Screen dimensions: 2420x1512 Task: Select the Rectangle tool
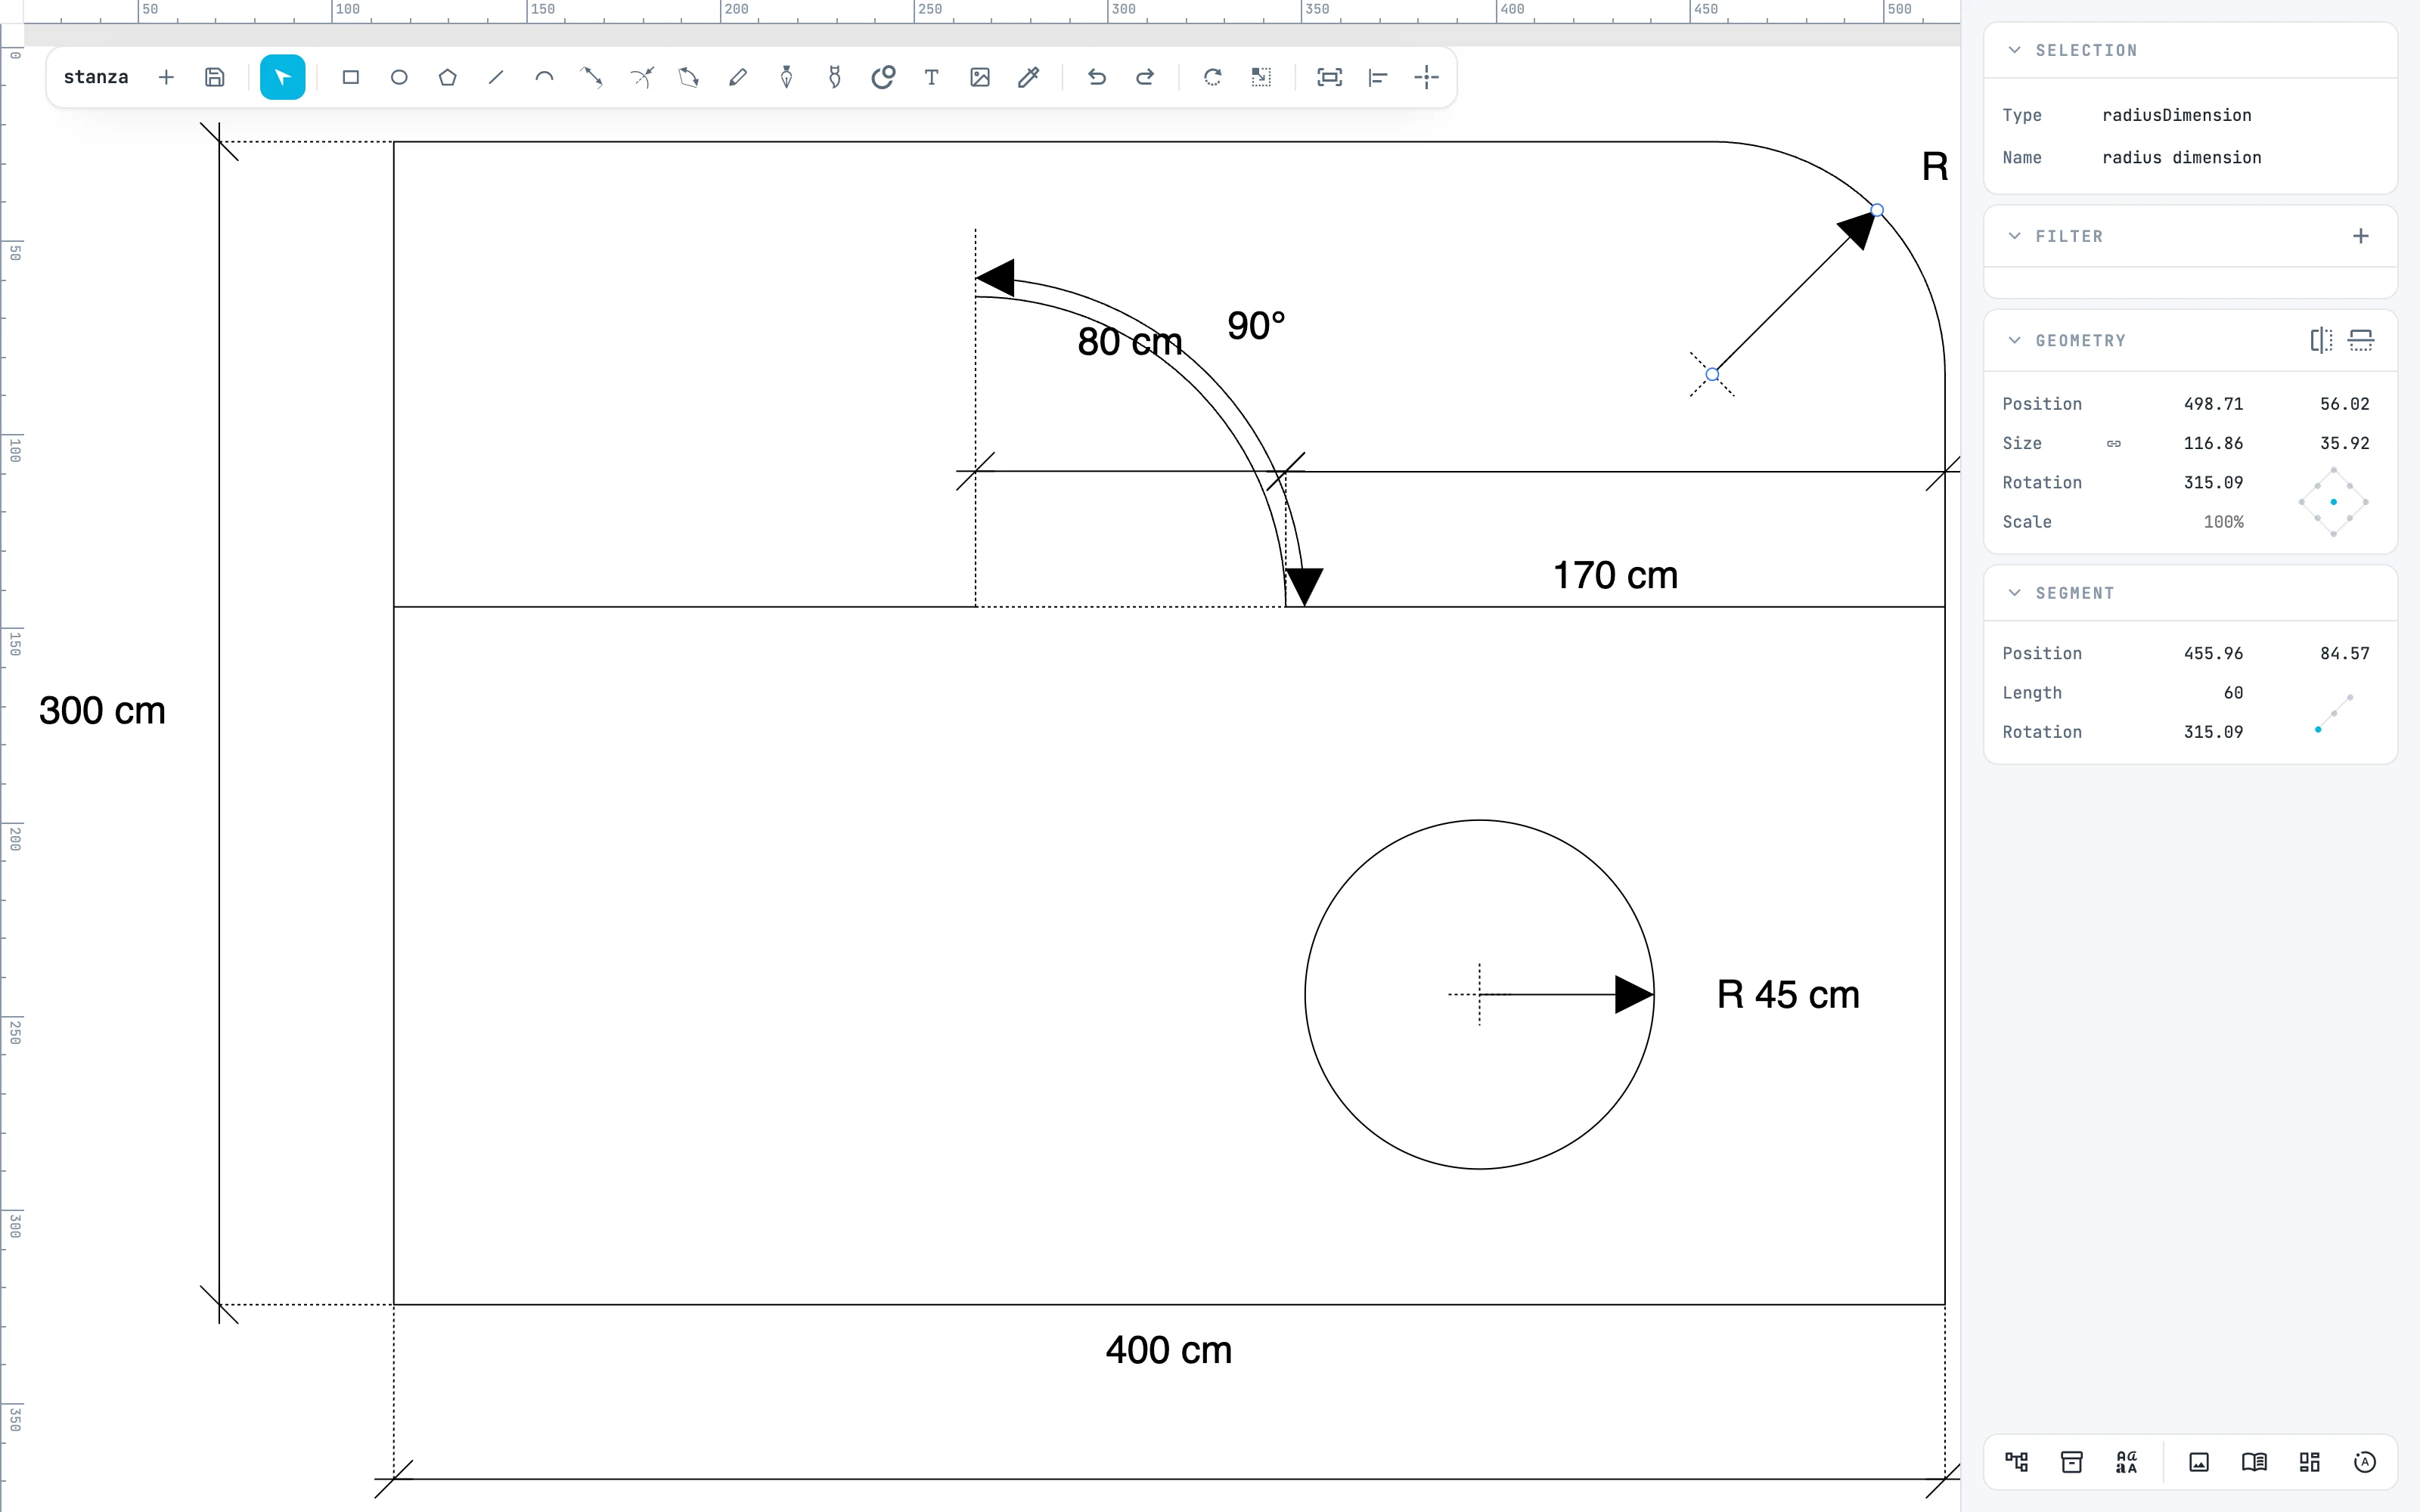point(350,77)
